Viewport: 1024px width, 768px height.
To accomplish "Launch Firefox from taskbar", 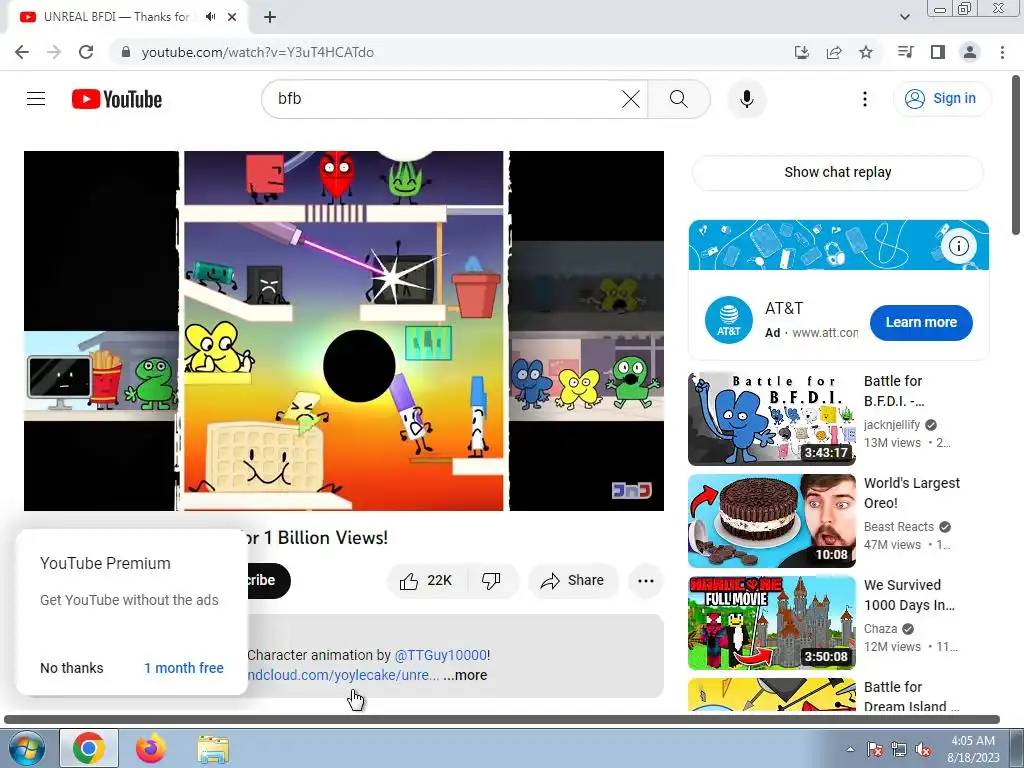I will click(151, 748).
